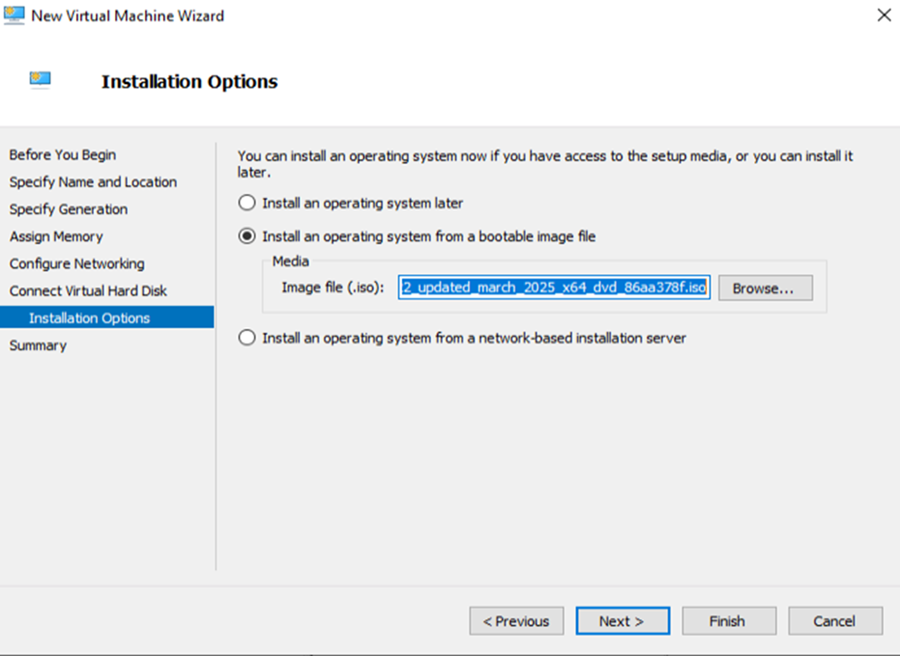This screenshot has width=900, height=656.
Task: Go to the Before You Begin step
Action: coord(62,155)
